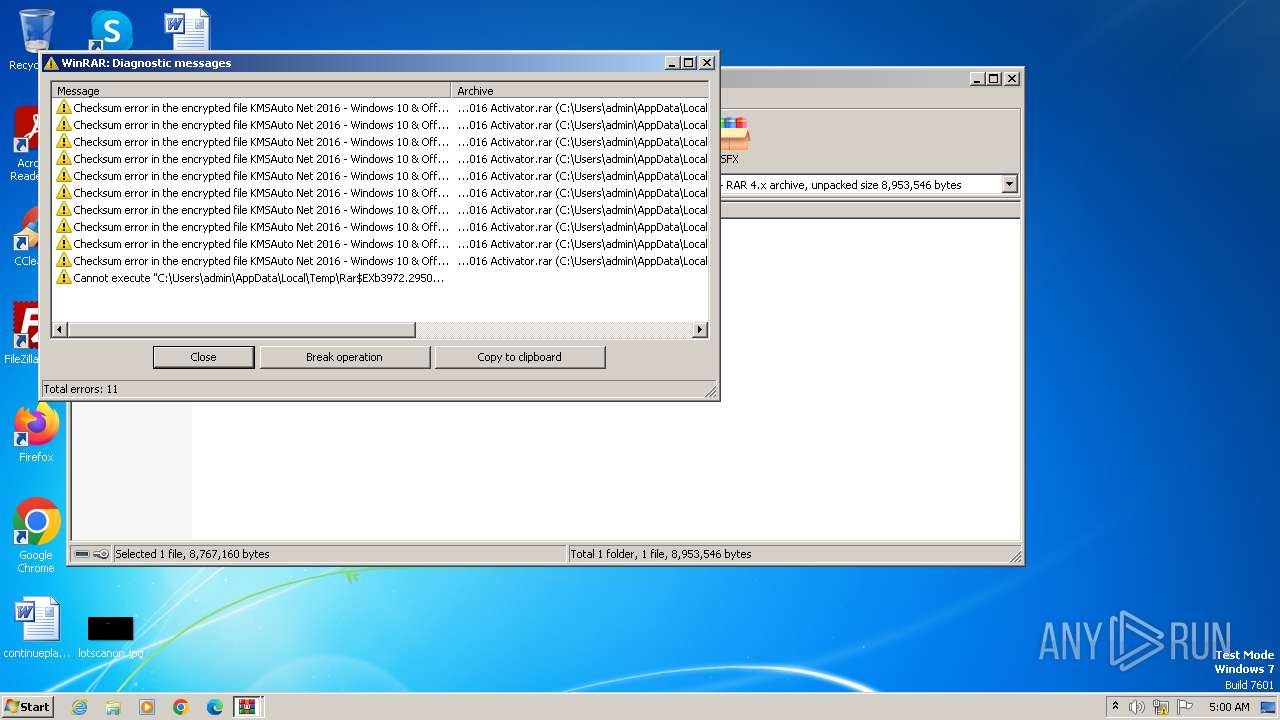The image size is (1280, 720).
Task: Click Copy to clipboard button
Action: click(519, 357)
